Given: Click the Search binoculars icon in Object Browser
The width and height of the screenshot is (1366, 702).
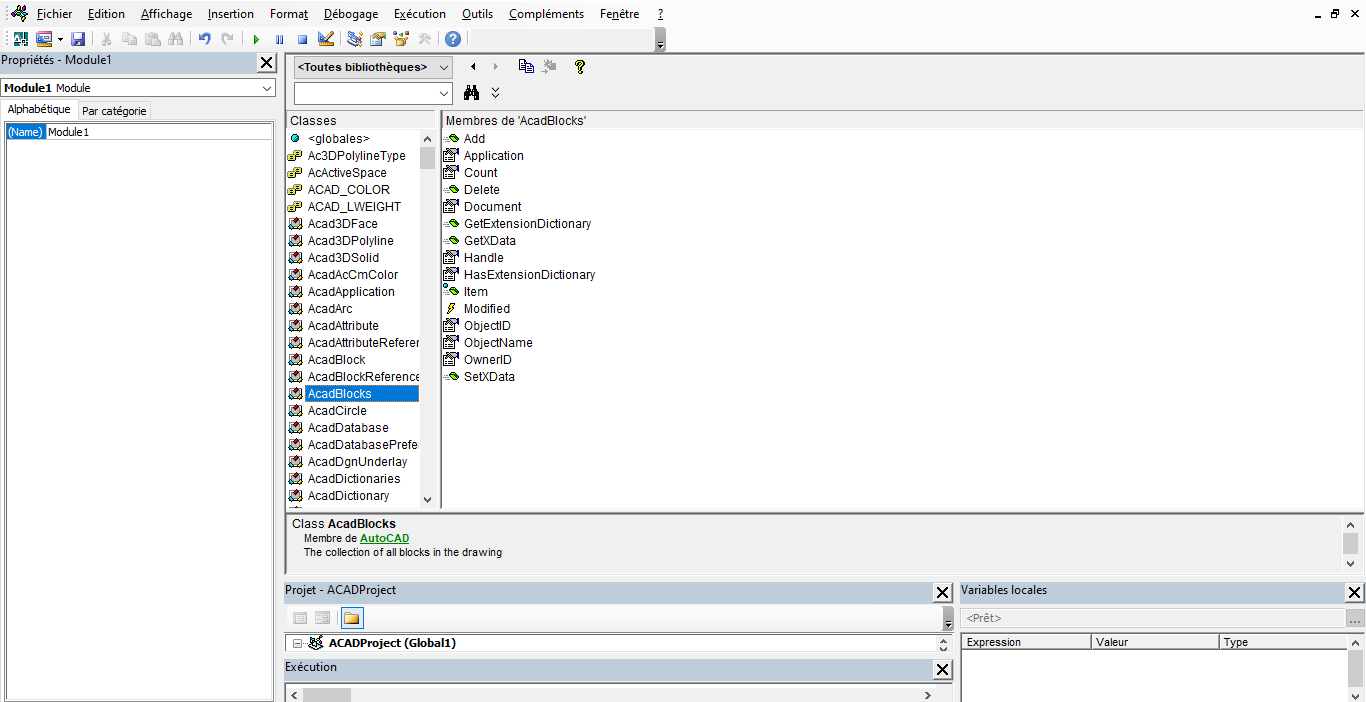Looking at the screenshot, I should 472,92.
